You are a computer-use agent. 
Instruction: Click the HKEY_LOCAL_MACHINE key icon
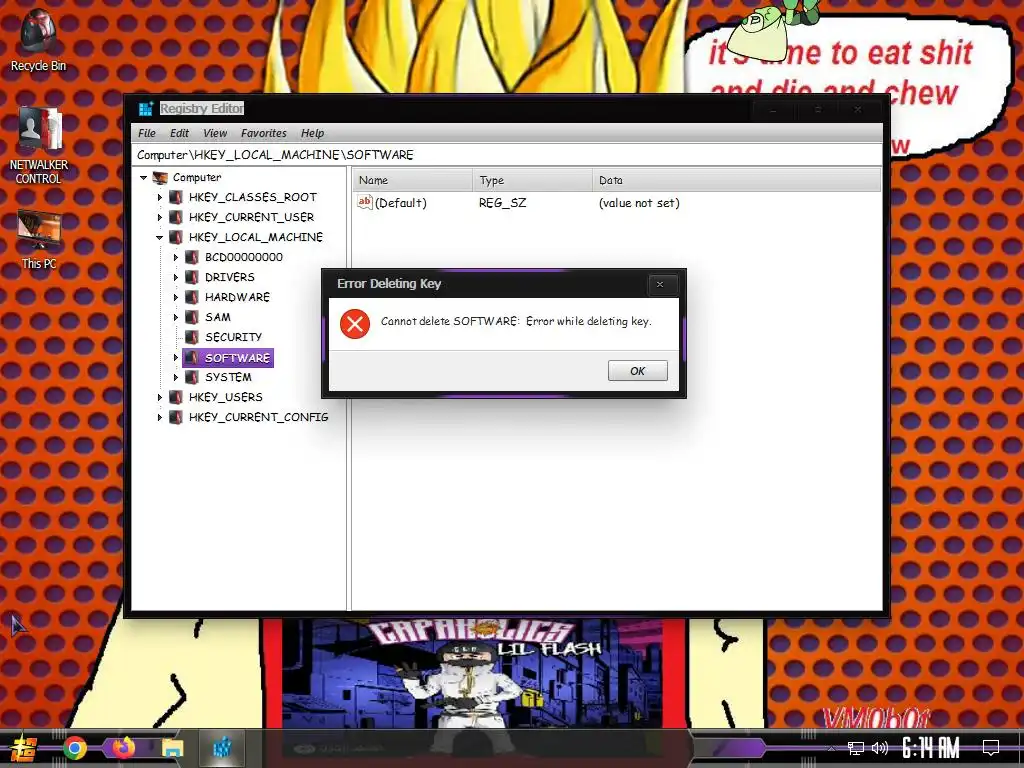pyautogui.click(x=176, y=236)
